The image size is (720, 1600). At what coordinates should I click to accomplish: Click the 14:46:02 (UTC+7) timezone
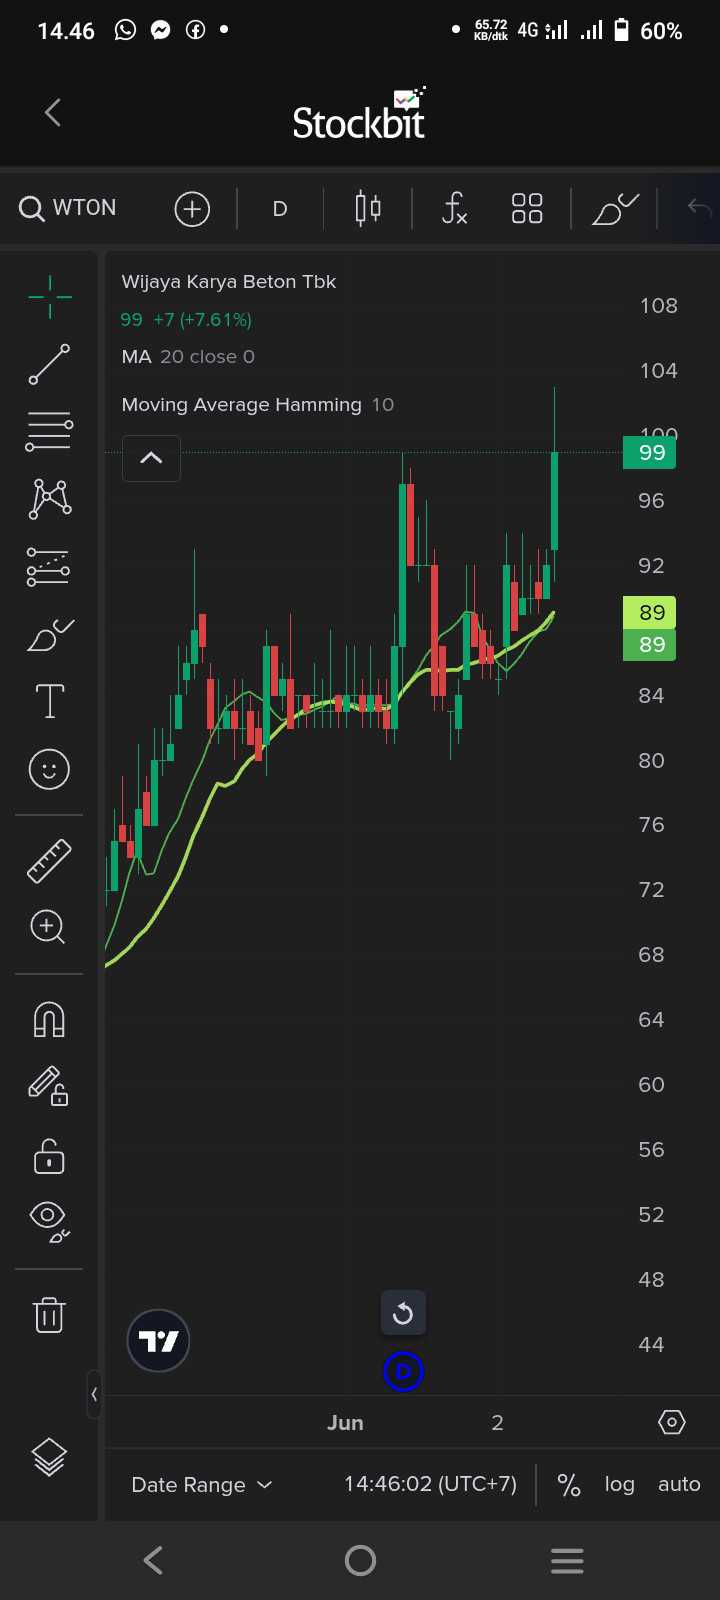coord(431,1484)
